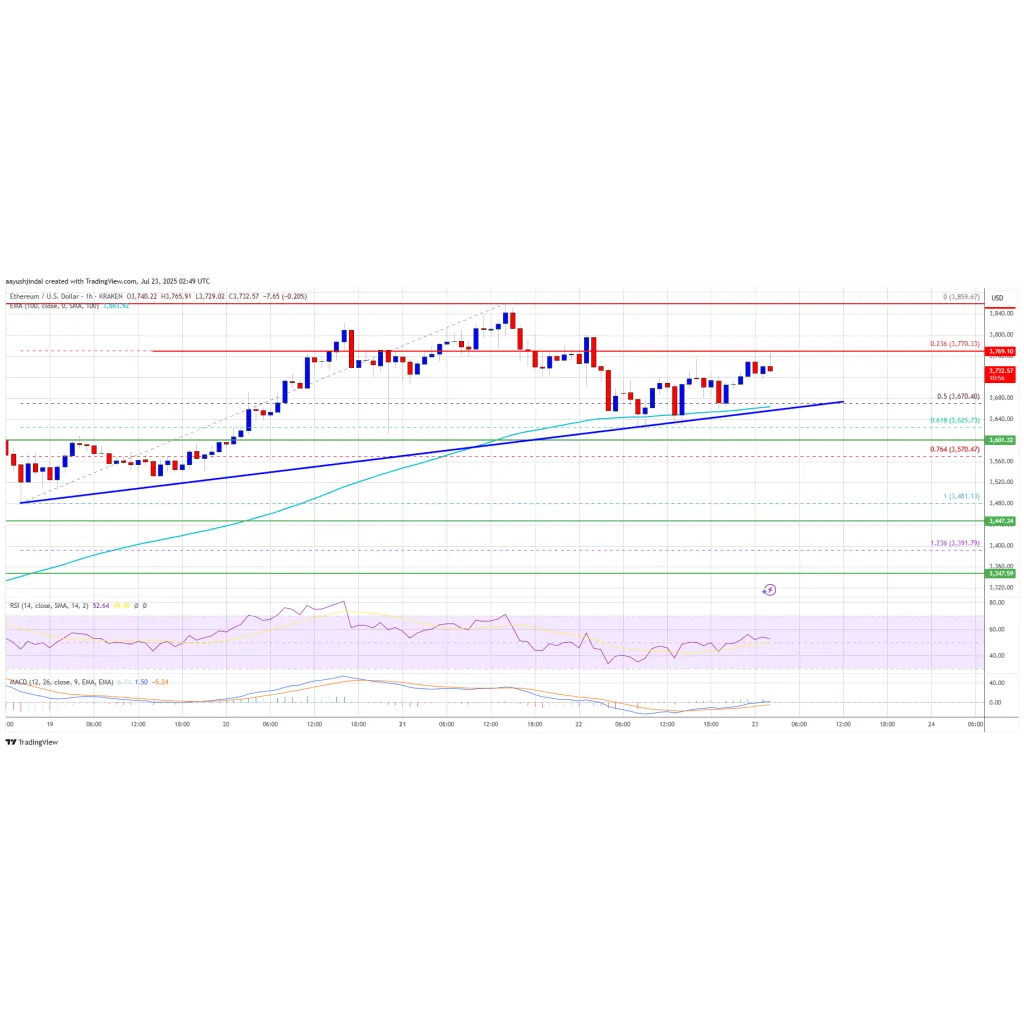Select the EMA (100, close) indicator legend
1024x1024 pixels.
click(x=54, y=306)
